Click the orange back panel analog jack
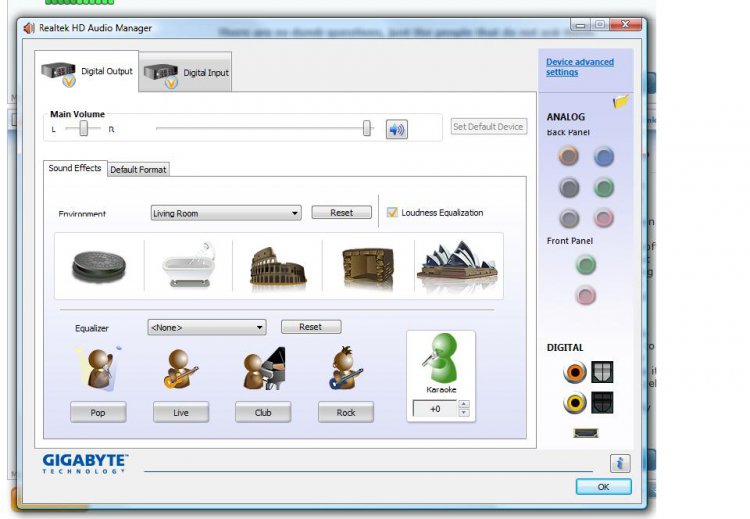750x519 pixels. pos(568,156)
